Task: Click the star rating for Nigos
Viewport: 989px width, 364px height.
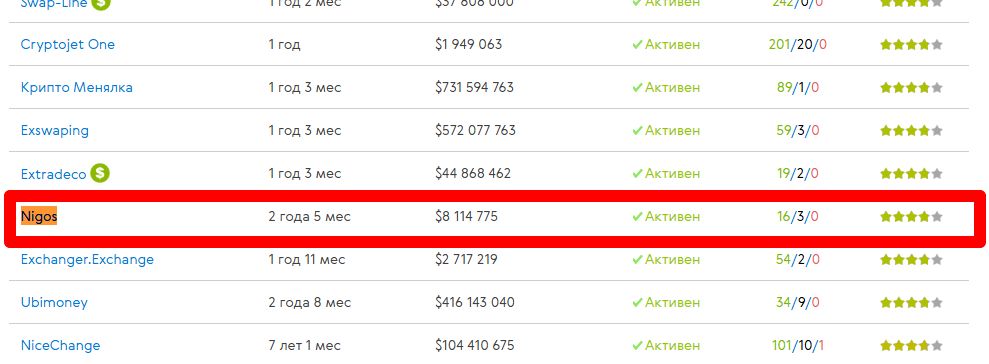Action: coord(911,216)
